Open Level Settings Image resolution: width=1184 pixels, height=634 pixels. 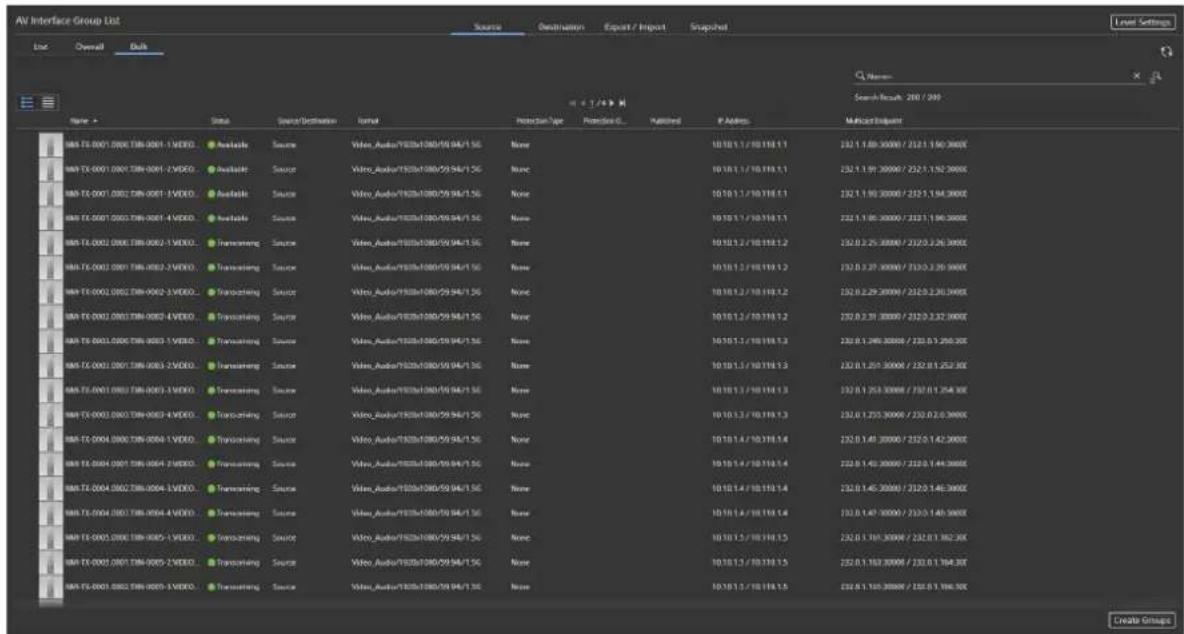click(x=1142, y=23)
